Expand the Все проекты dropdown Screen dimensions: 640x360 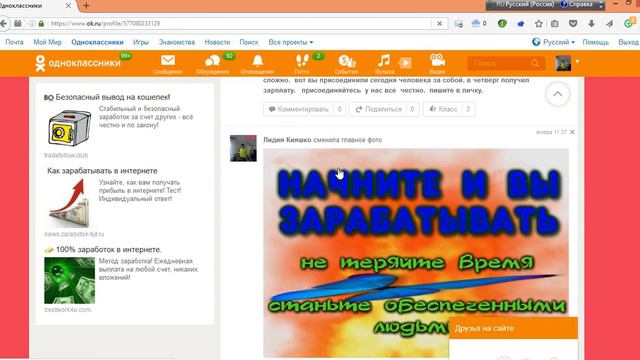[x=291, y=42]
